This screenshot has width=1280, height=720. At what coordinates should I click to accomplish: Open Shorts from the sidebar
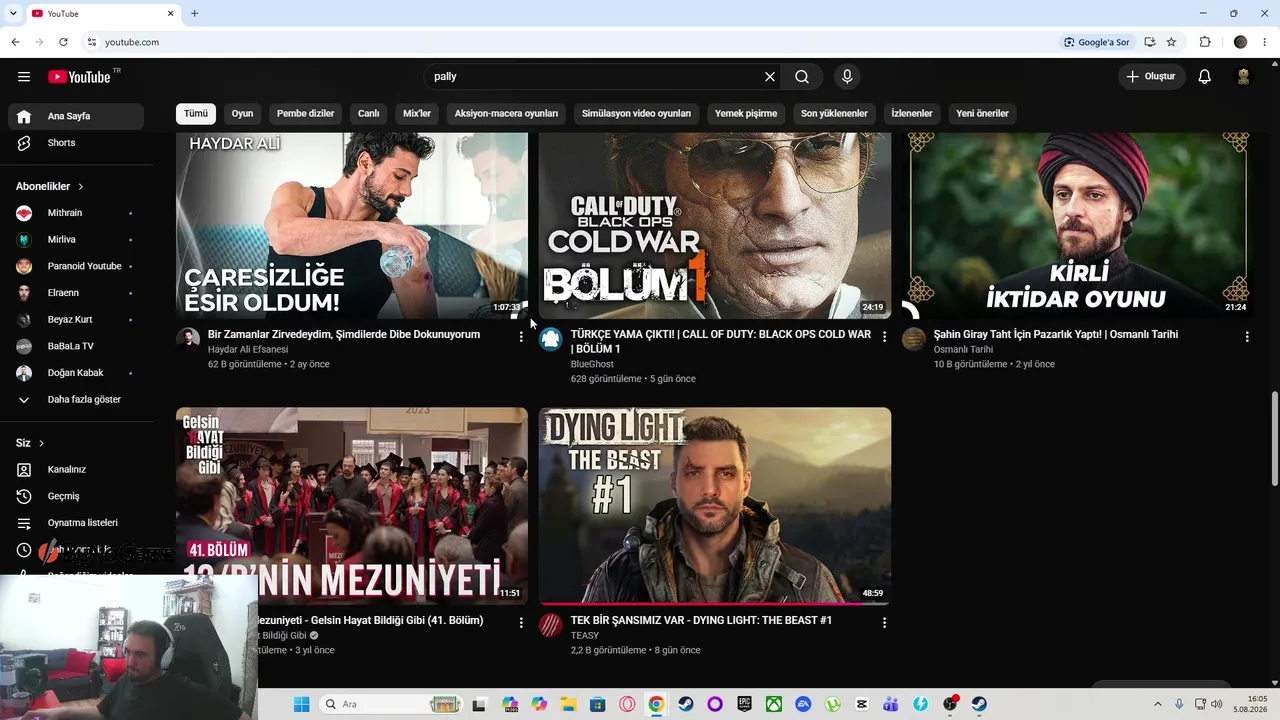[76, 143]
